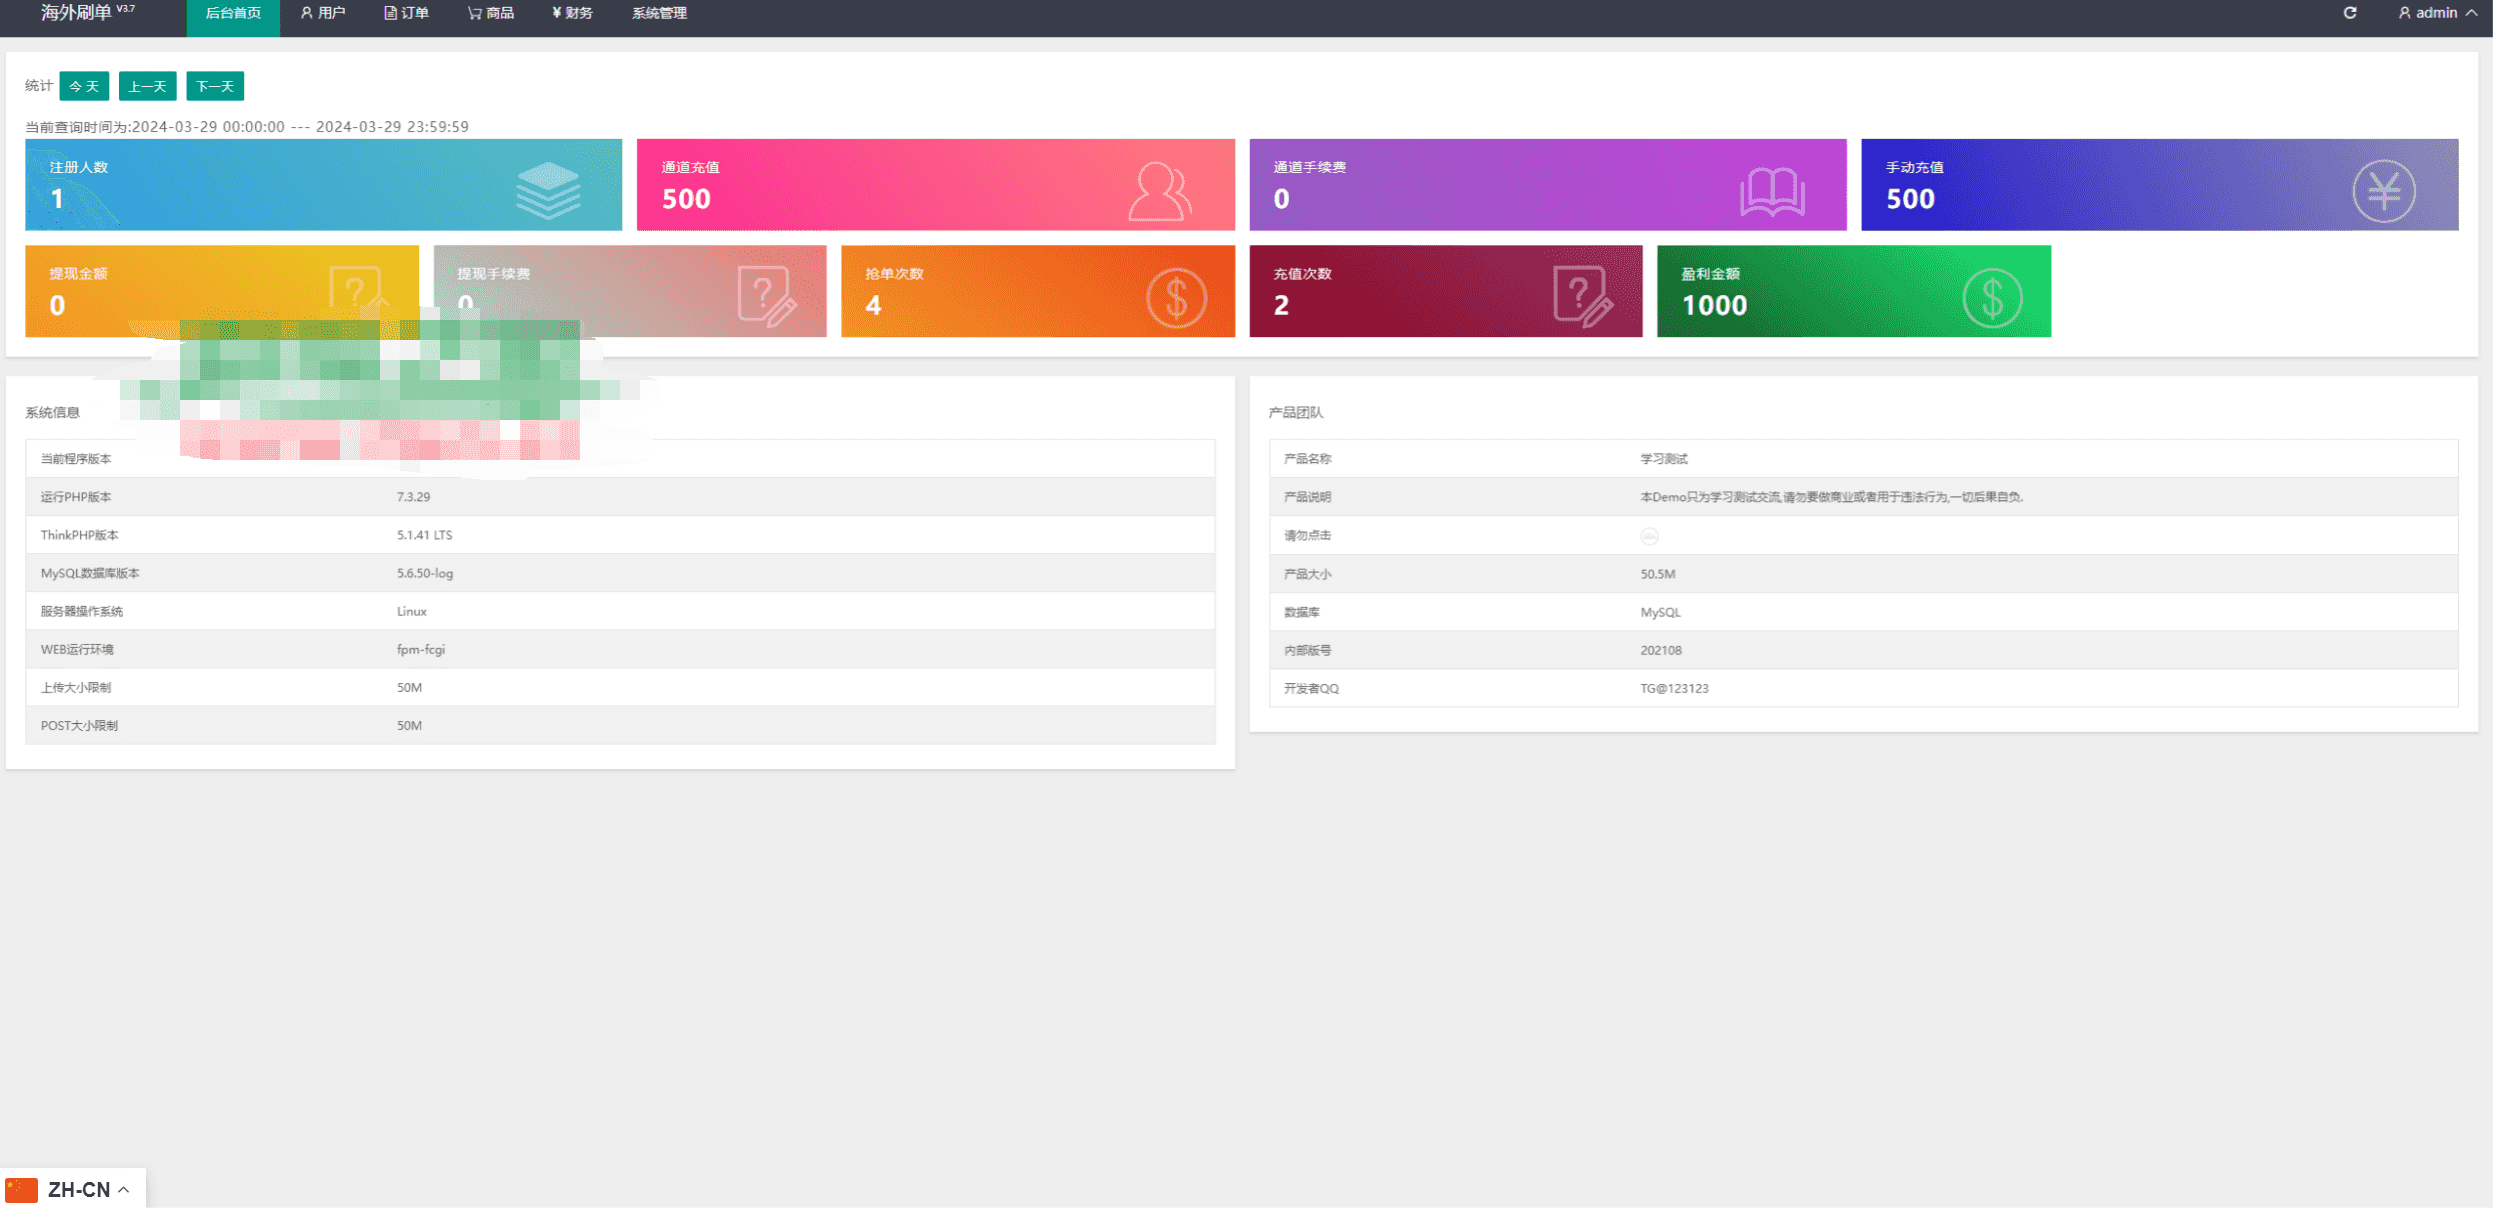Click the user silhouette icon on 通道充值 card
Image resolution: width=2501 pixels, height=1208 pixels.
click(x=1159, y=190)
